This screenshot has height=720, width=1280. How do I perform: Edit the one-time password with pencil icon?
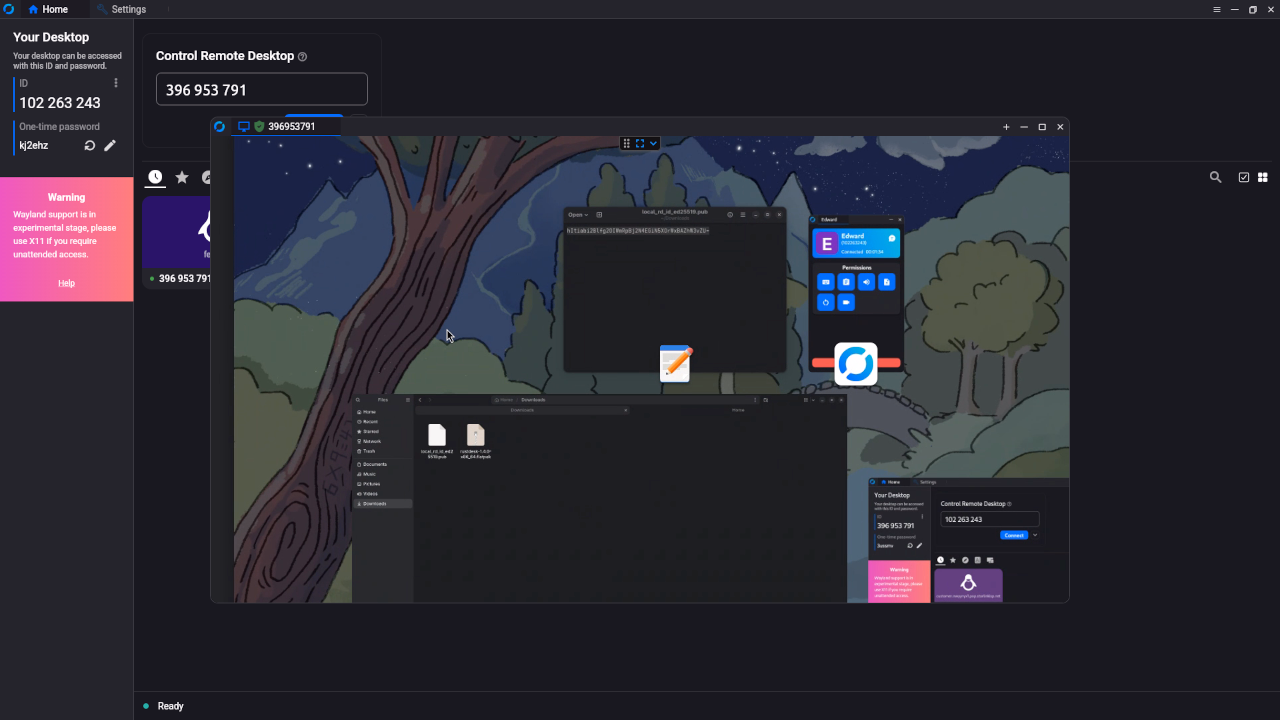coord(110,146)
